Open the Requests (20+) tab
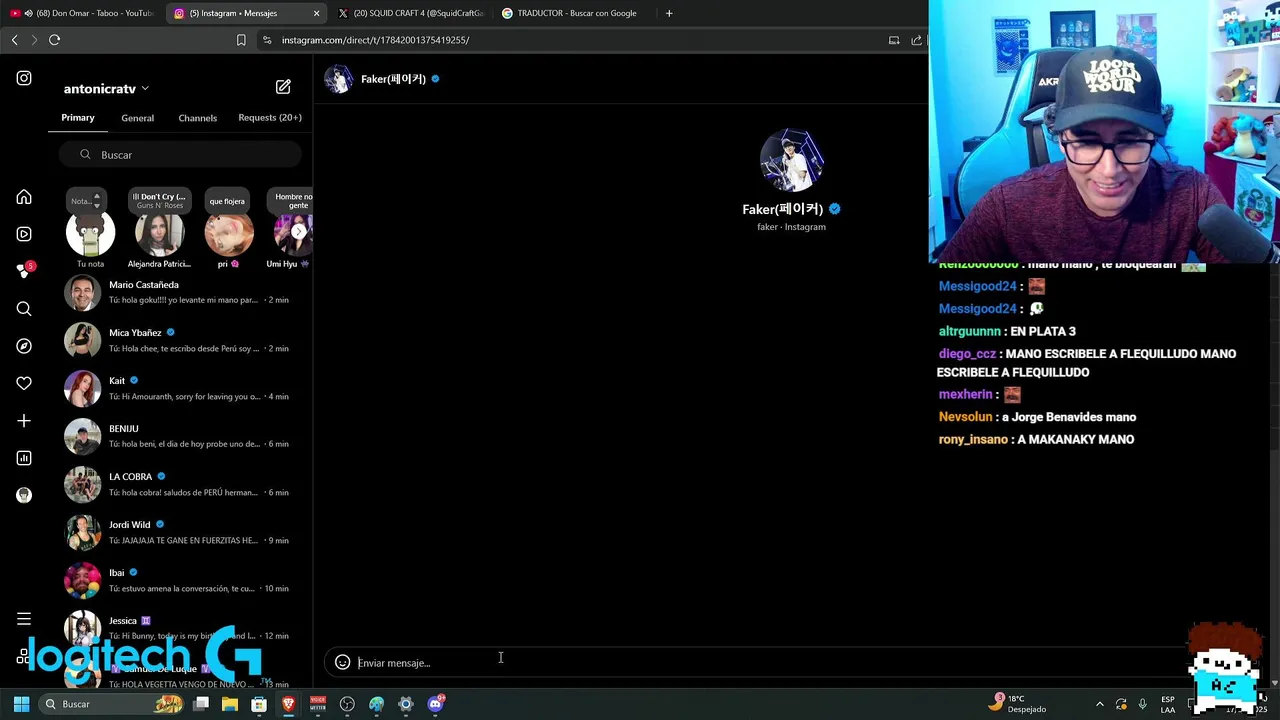This screenshot has width=1280, height=720. pyautogui.click(x=270, y=118)
